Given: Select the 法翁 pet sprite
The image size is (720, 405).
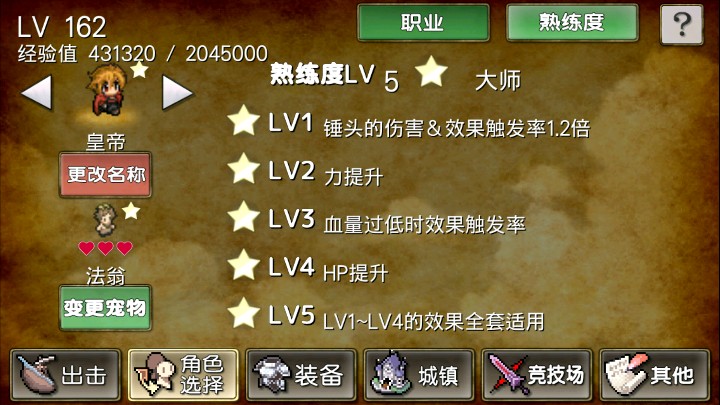Looking at the screenshot, I should pos(106,220).
